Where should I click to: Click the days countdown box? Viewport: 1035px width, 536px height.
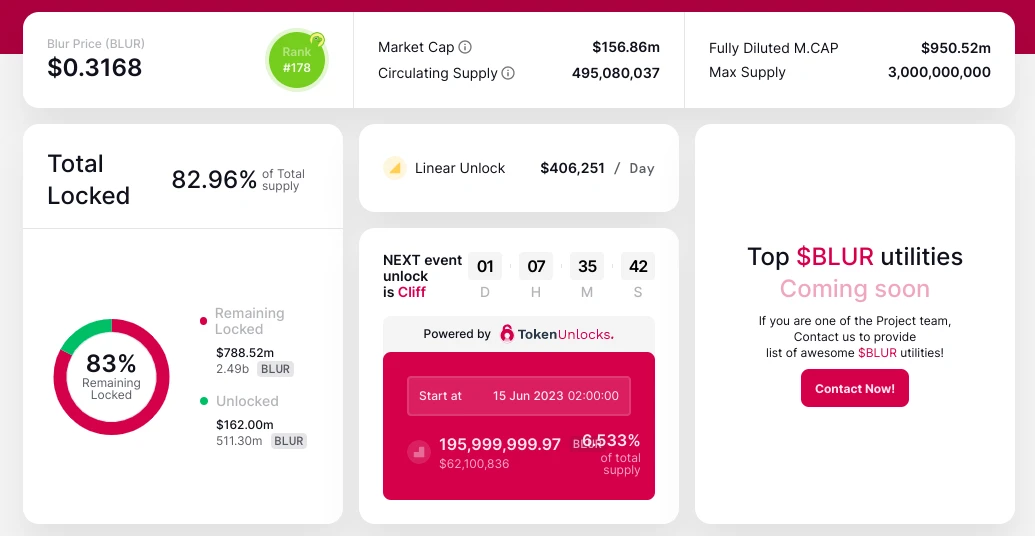coord(485,267)
